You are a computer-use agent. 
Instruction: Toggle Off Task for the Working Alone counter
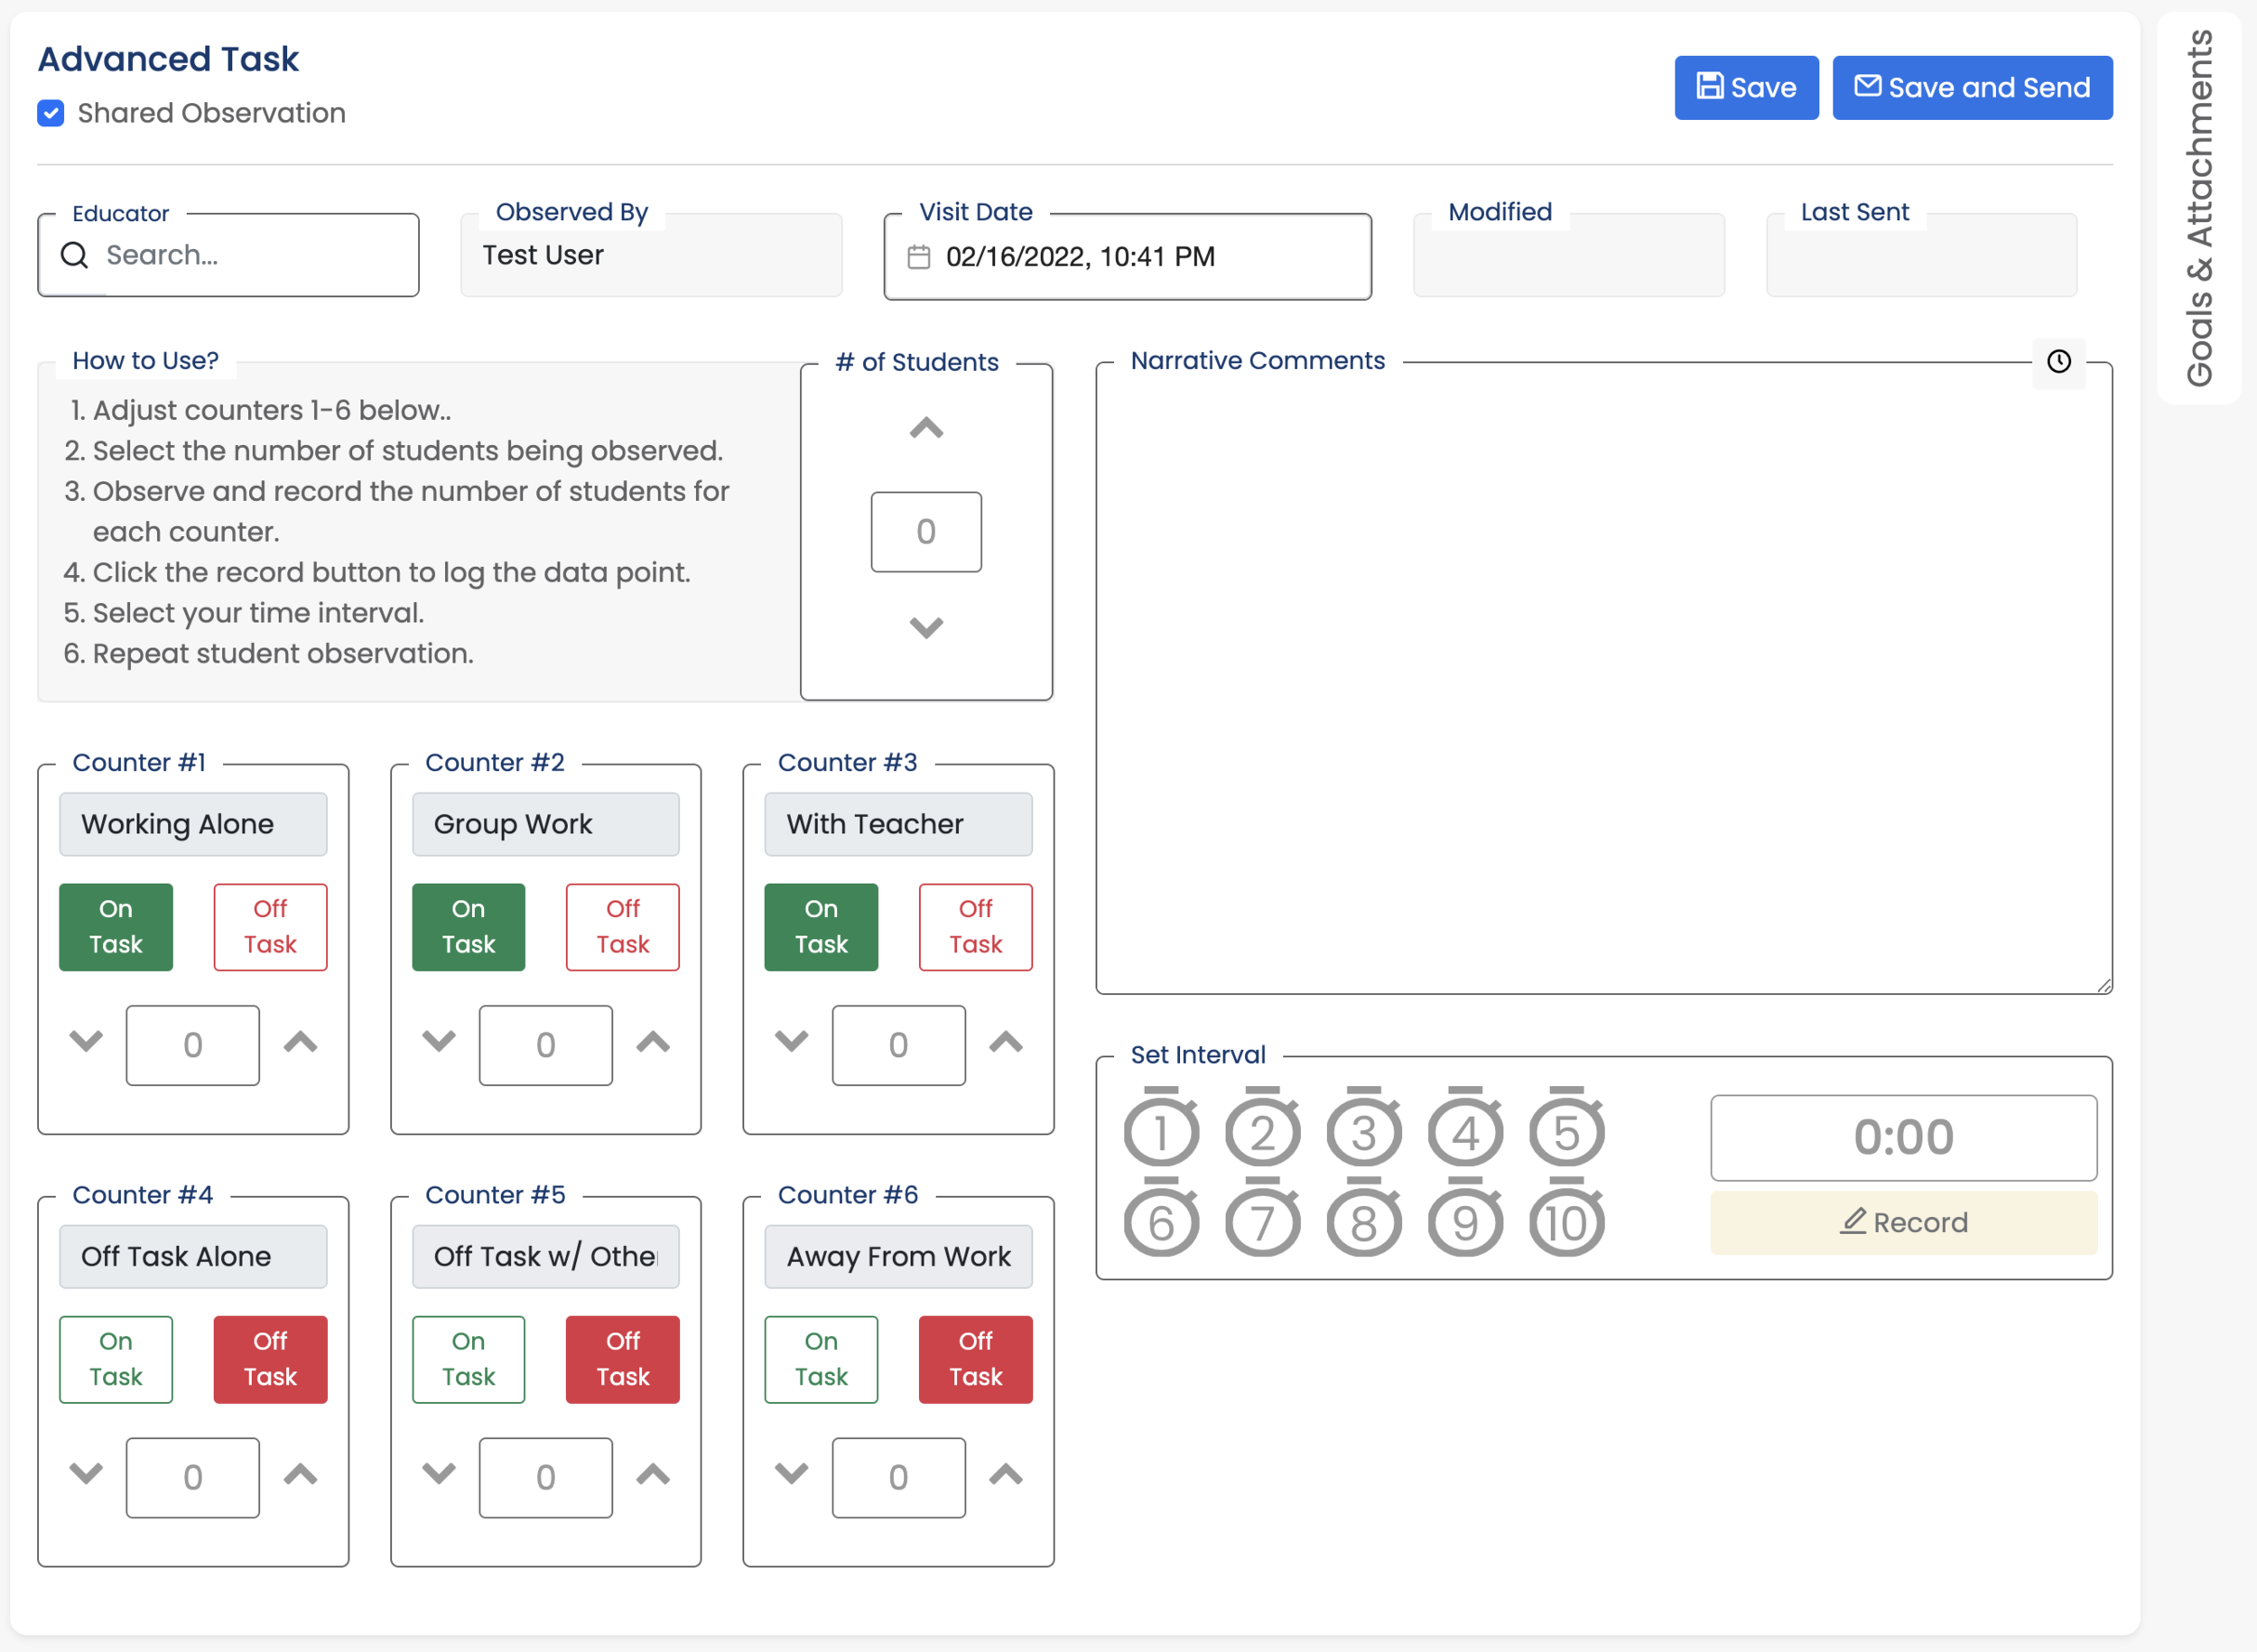[269, 926]
